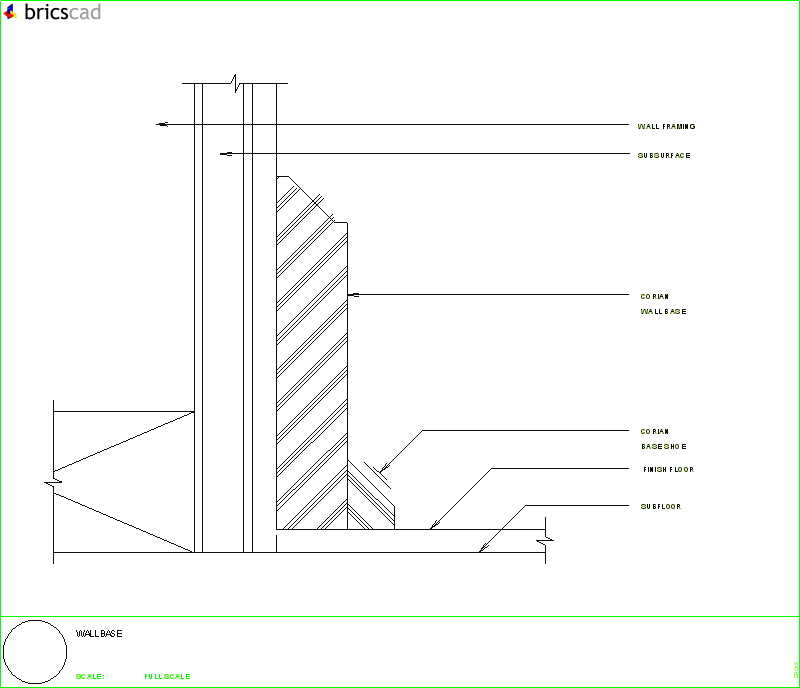Select the SUBSURFACE annotation text

pos(662,155)
